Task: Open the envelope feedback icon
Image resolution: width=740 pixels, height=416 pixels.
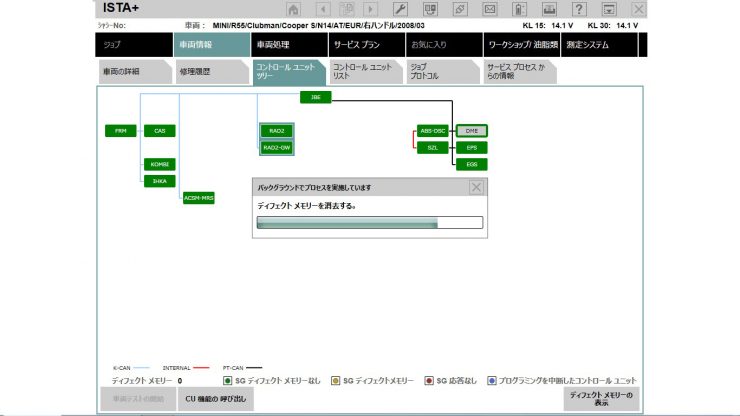Action: pyautogui.click(x=490, y=9)
